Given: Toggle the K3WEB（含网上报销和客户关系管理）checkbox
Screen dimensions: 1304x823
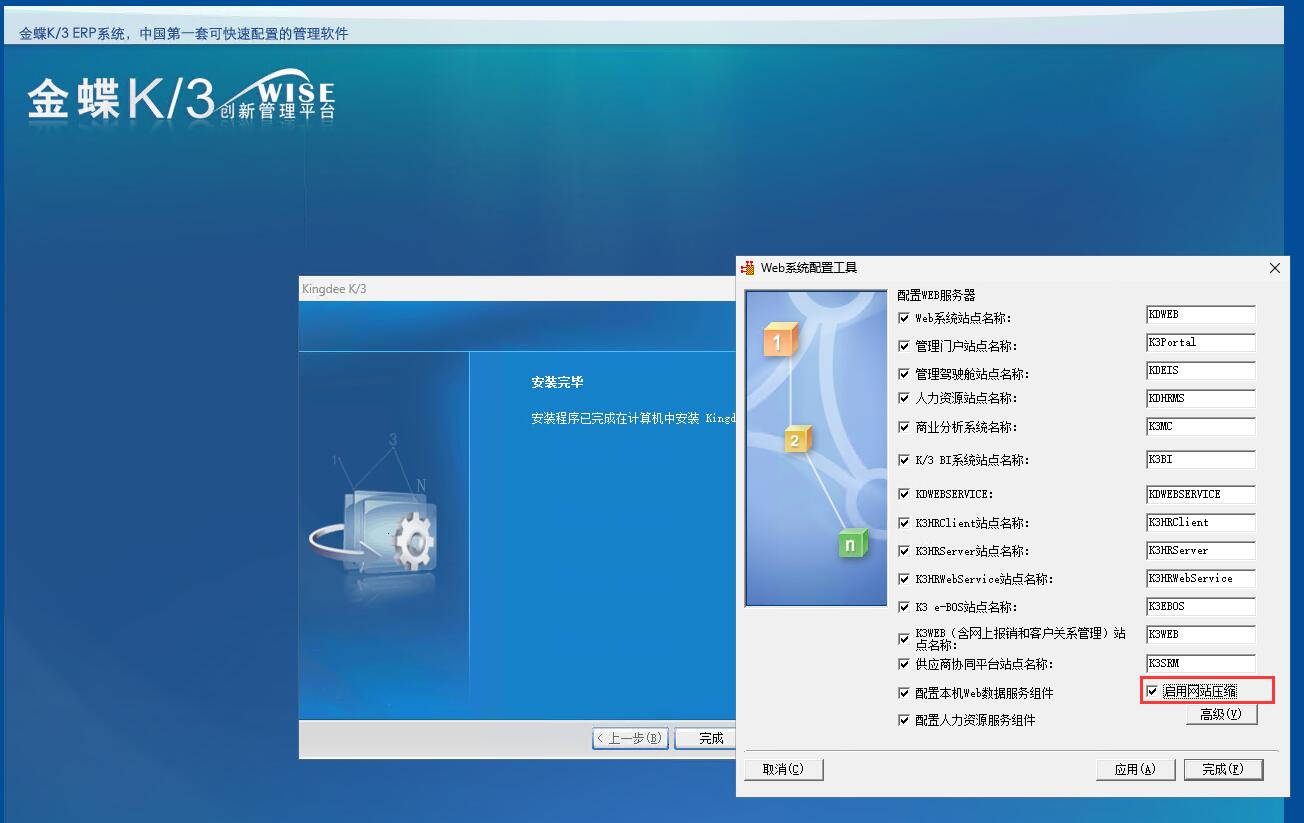Looking at the screenshot, I should (x=904, y=638).
